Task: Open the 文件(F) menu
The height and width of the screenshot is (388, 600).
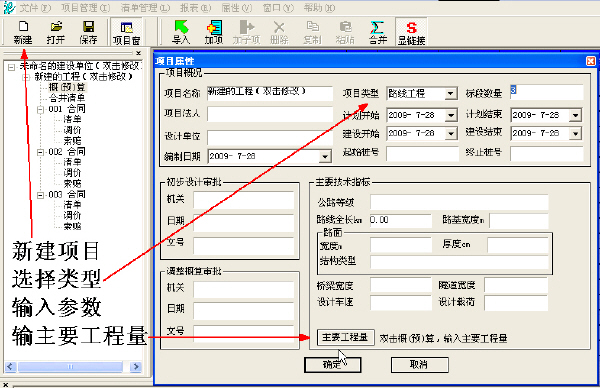Action: pyautogui.click(x=35, y=8)
